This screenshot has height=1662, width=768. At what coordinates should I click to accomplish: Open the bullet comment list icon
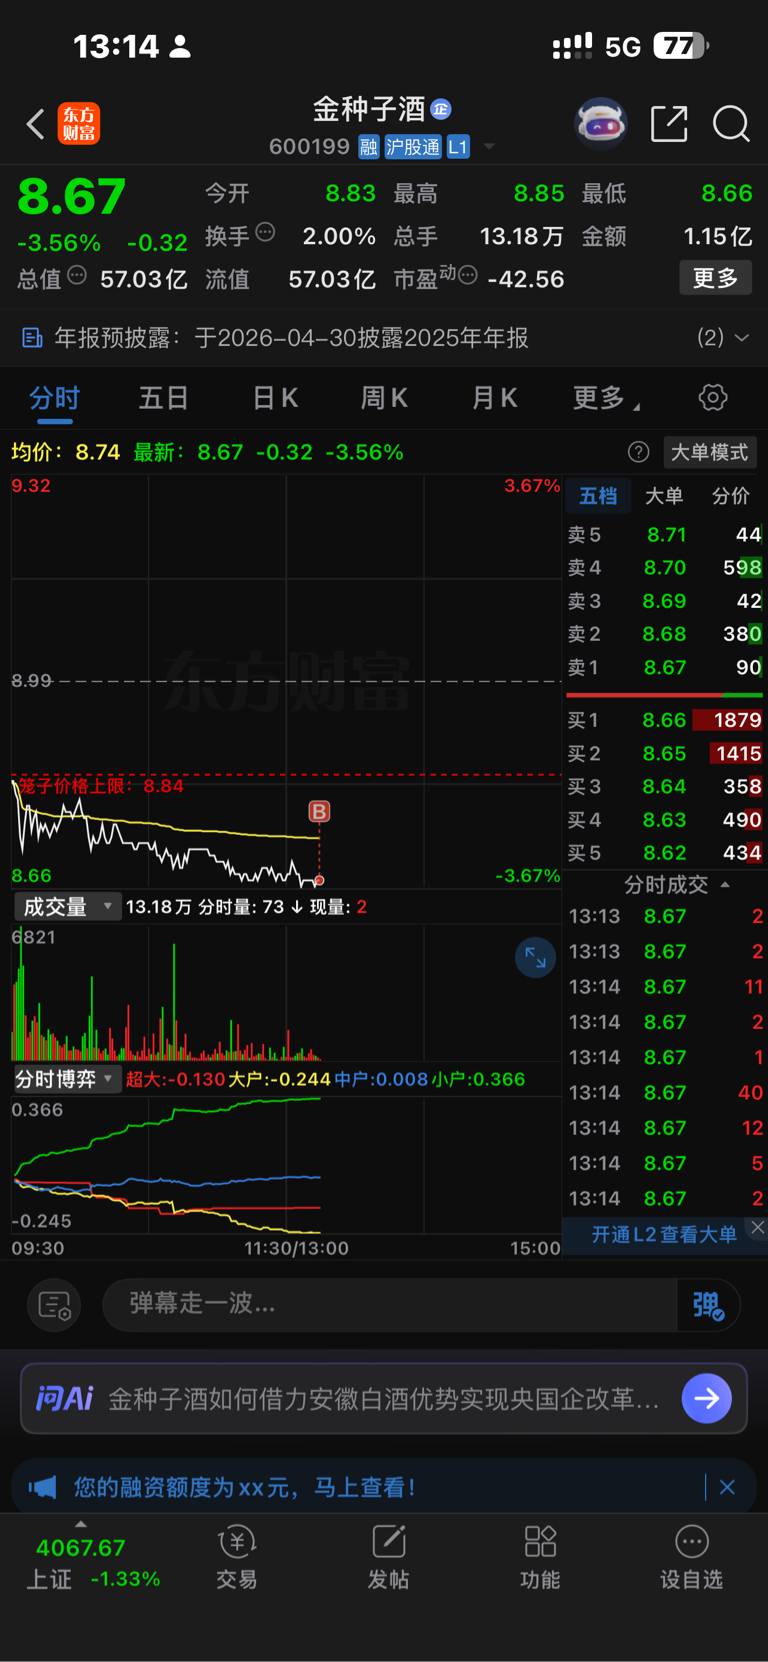coord(54,1304)
